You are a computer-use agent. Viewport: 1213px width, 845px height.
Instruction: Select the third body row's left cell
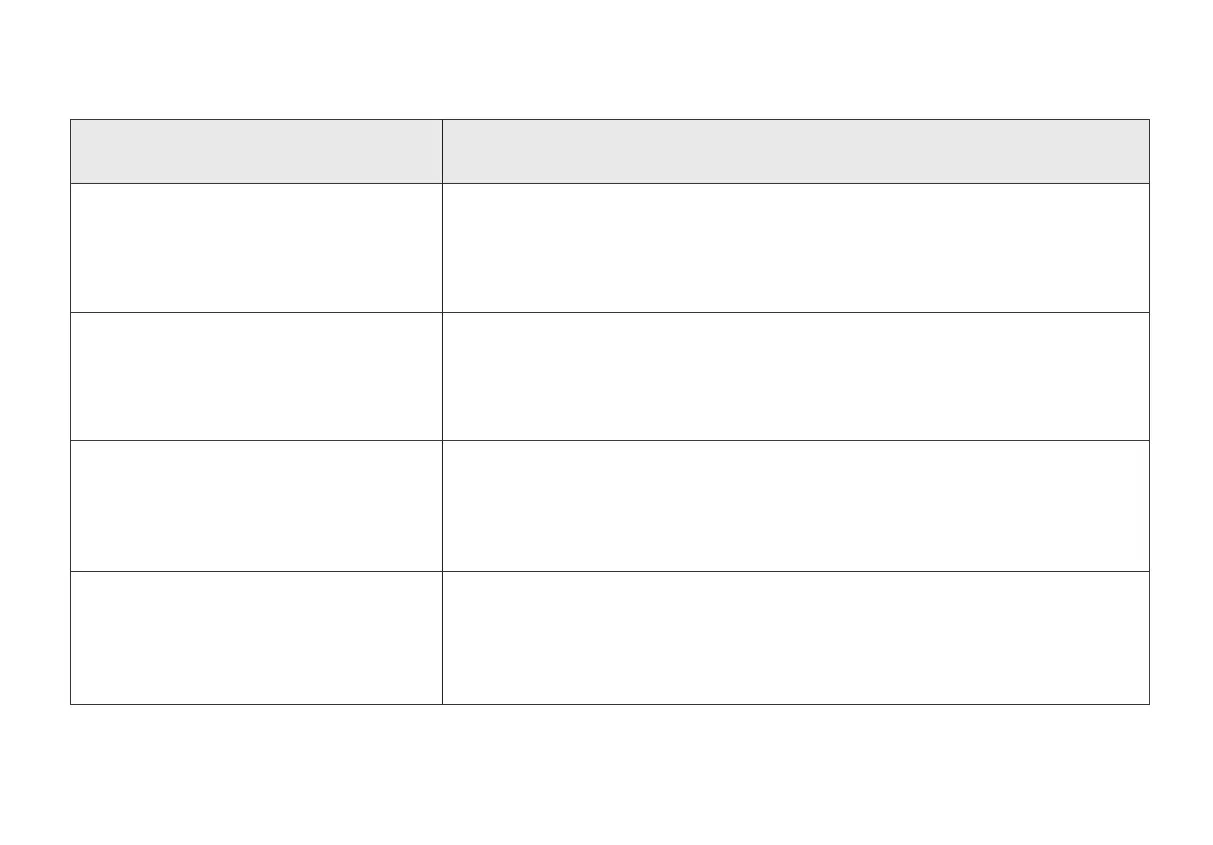tap(256, 505)
